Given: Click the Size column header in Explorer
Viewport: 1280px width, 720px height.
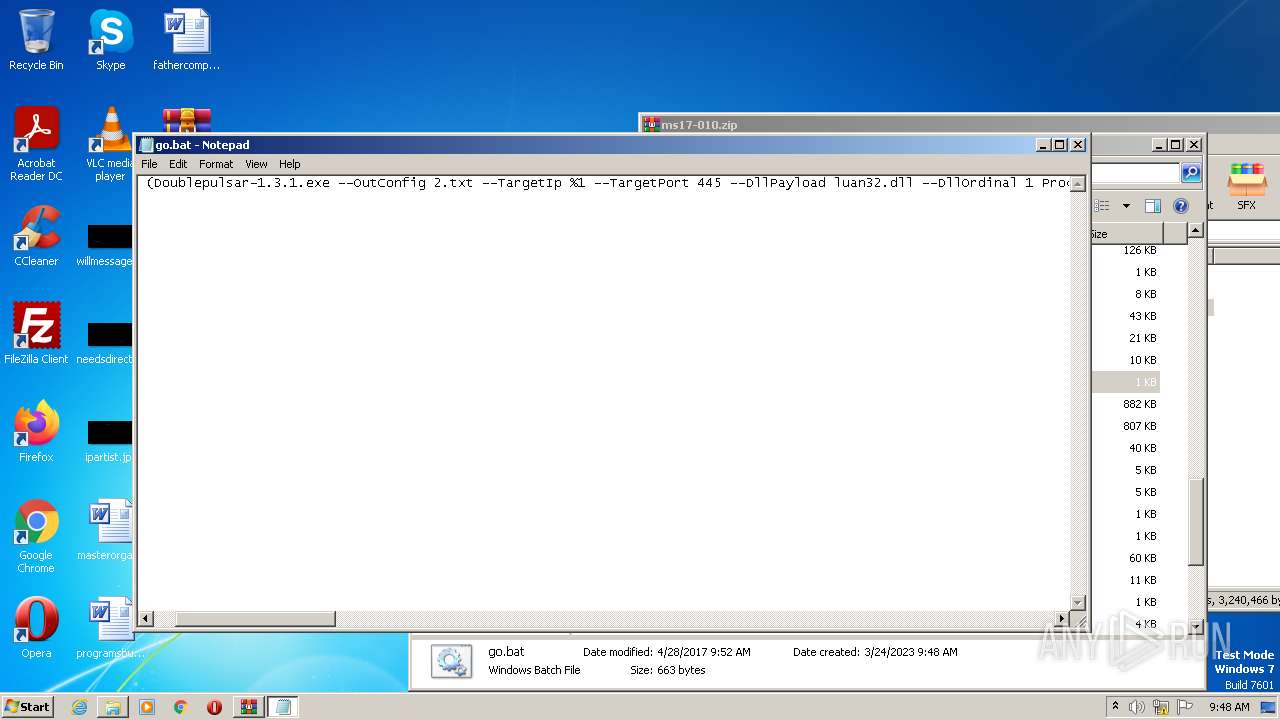Looking at the screenshot, I should 1126,234.
